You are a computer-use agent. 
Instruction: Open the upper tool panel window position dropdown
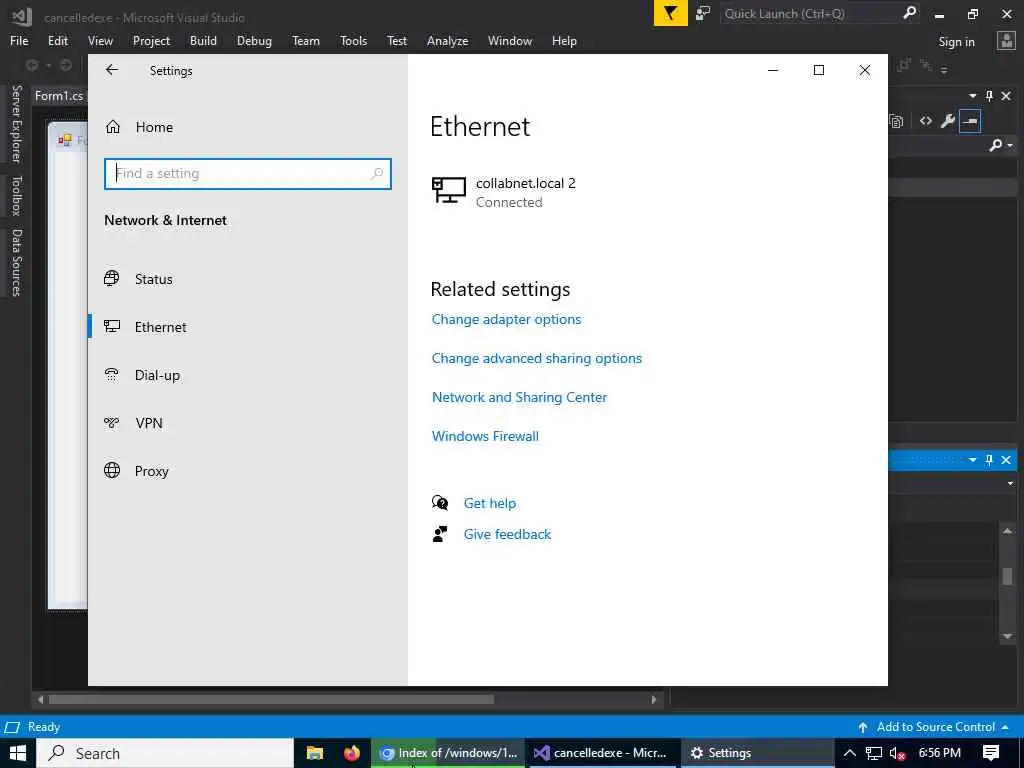972,96
